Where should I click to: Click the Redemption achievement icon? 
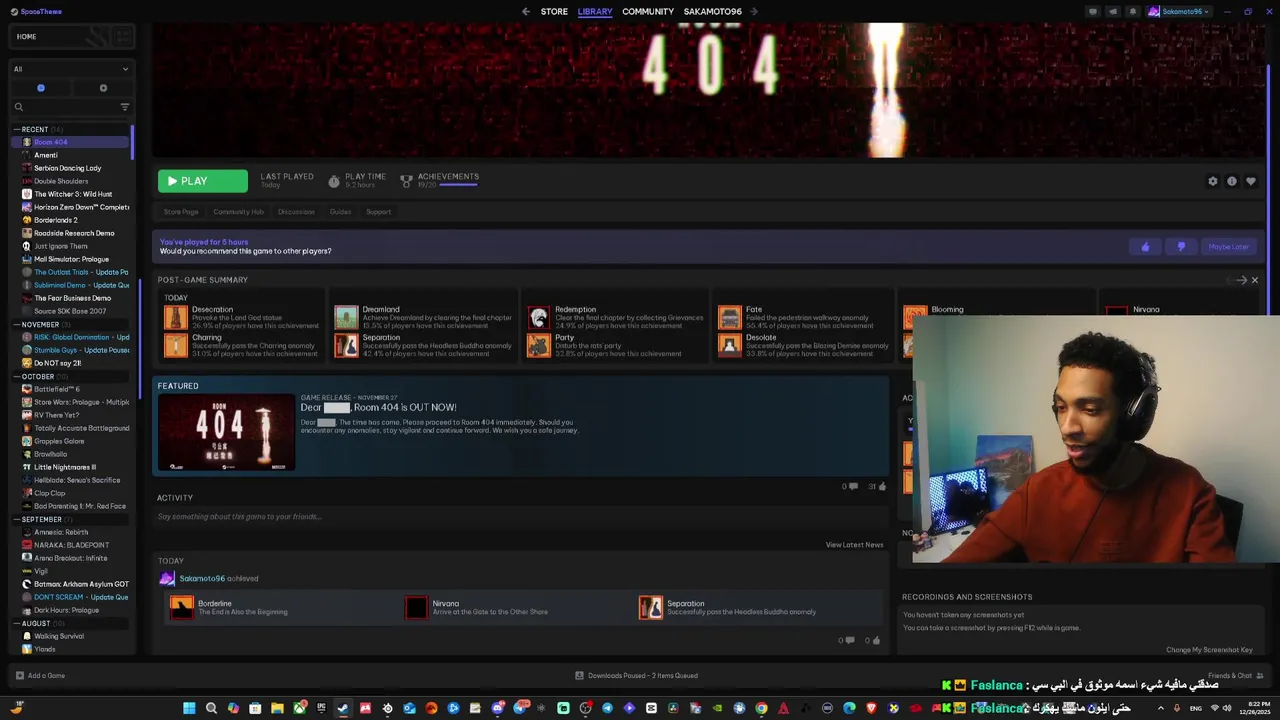539,318
